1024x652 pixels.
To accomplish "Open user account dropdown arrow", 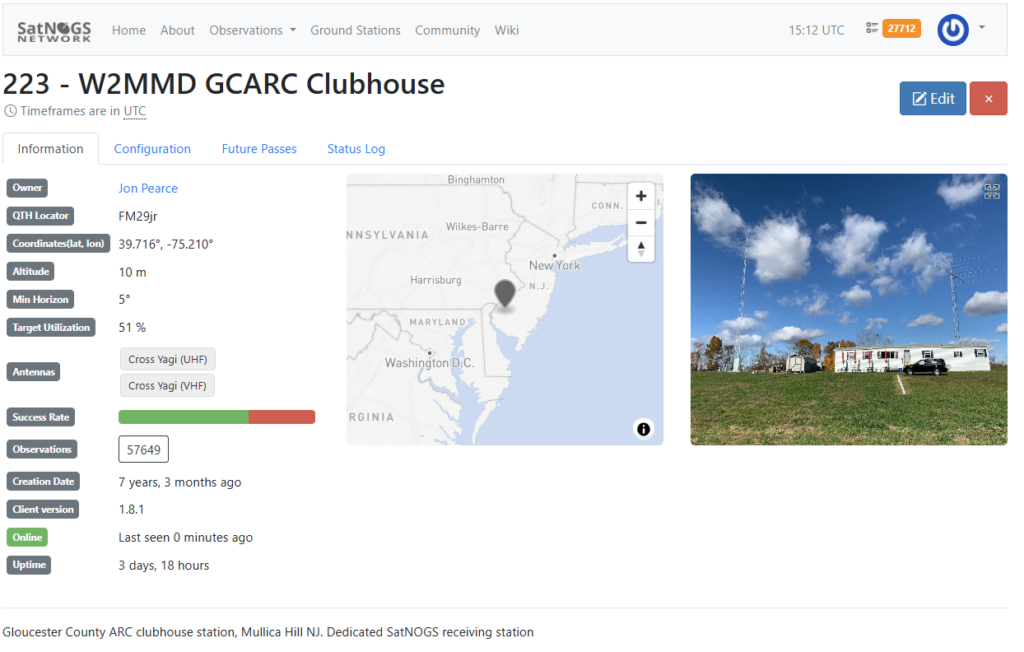I will coord(982,28).
